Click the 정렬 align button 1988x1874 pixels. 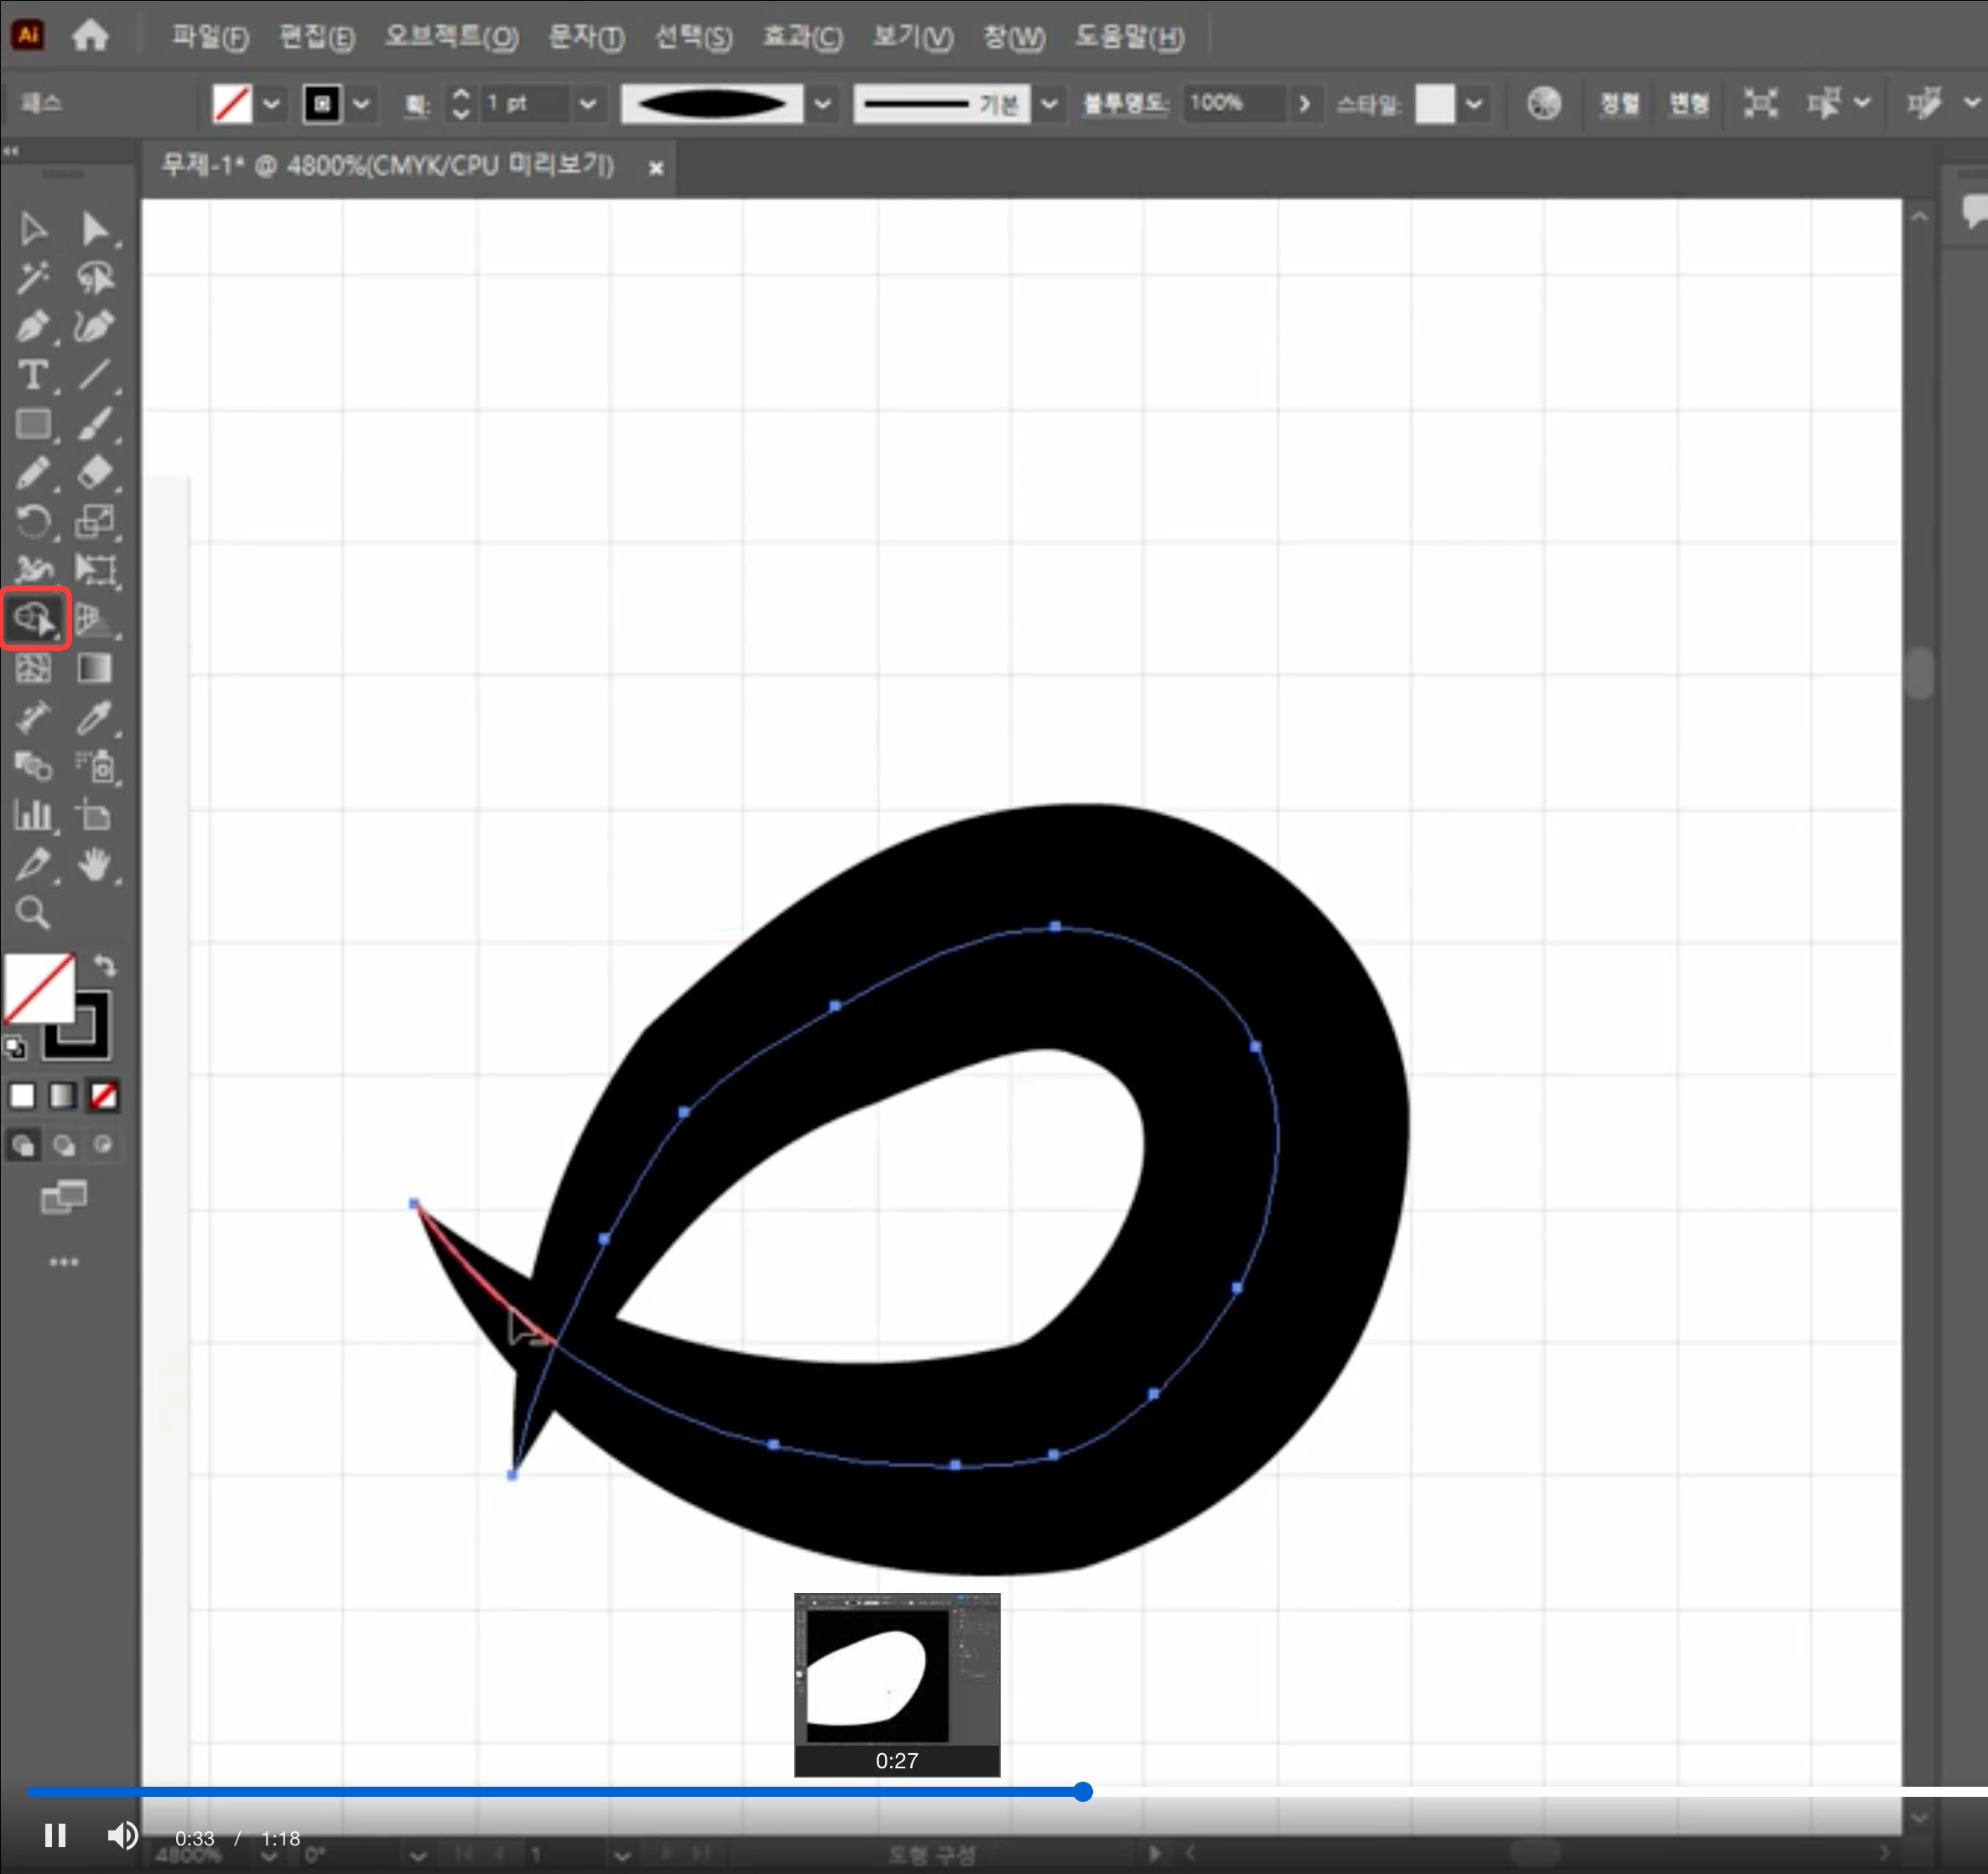tap(1619, 104)
